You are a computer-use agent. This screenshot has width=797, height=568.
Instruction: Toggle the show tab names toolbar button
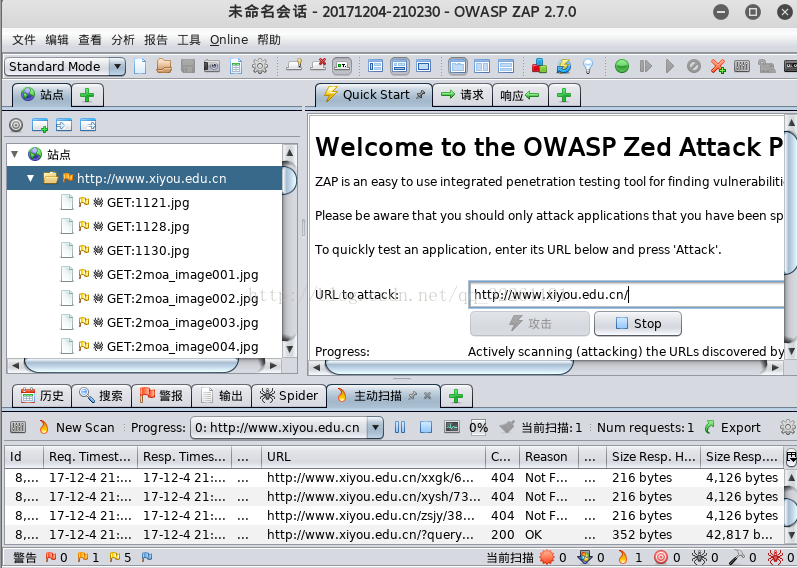coord(342,66)
